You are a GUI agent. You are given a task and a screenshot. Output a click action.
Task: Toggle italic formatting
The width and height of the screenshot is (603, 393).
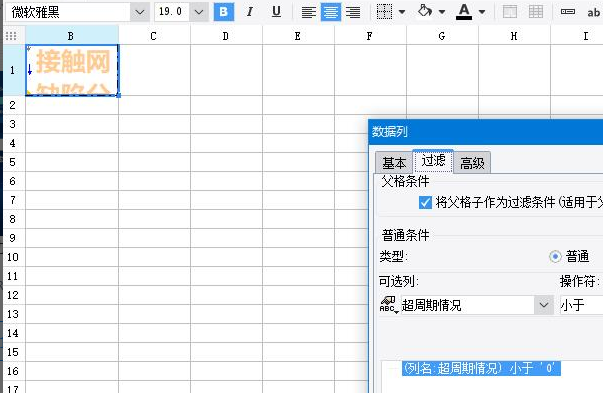[250, 12]
